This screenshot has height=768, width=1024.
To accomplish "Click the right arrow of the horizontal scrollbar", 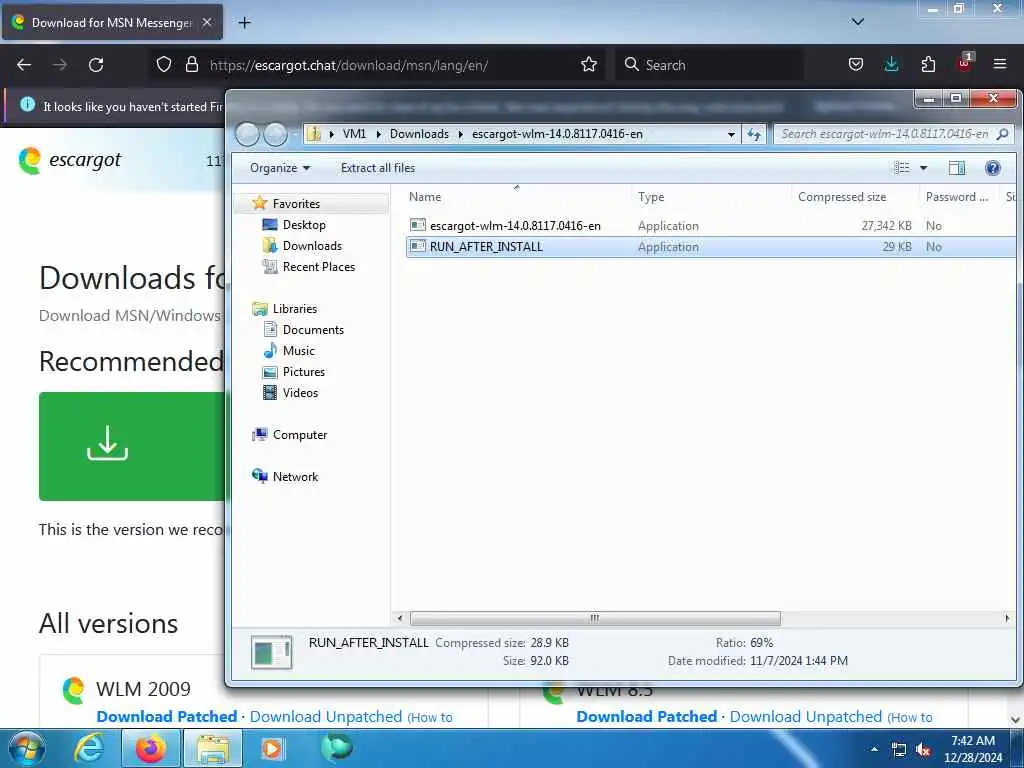I will pyautogui.click(x=1006, y=618).
